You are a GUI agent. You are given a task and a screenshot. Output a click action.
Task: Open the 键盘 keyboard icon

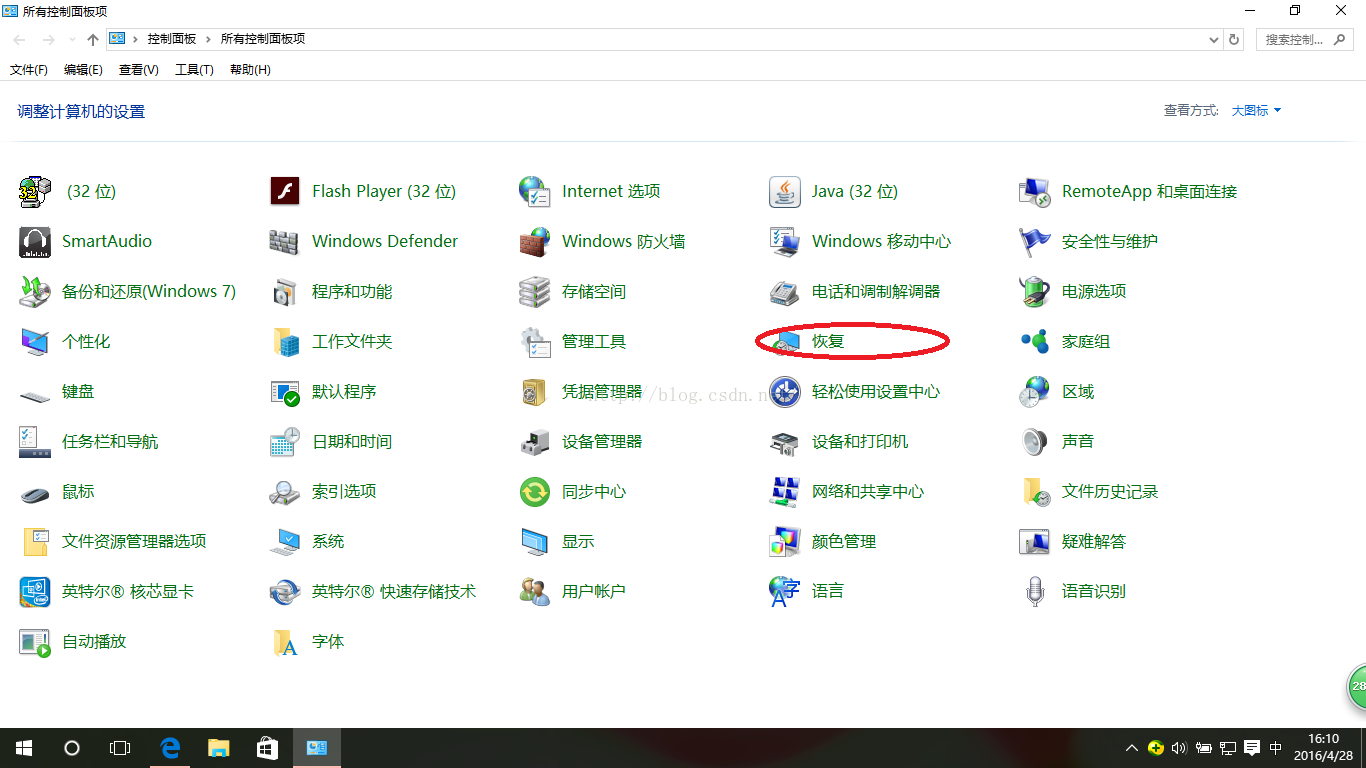(35, 394)
